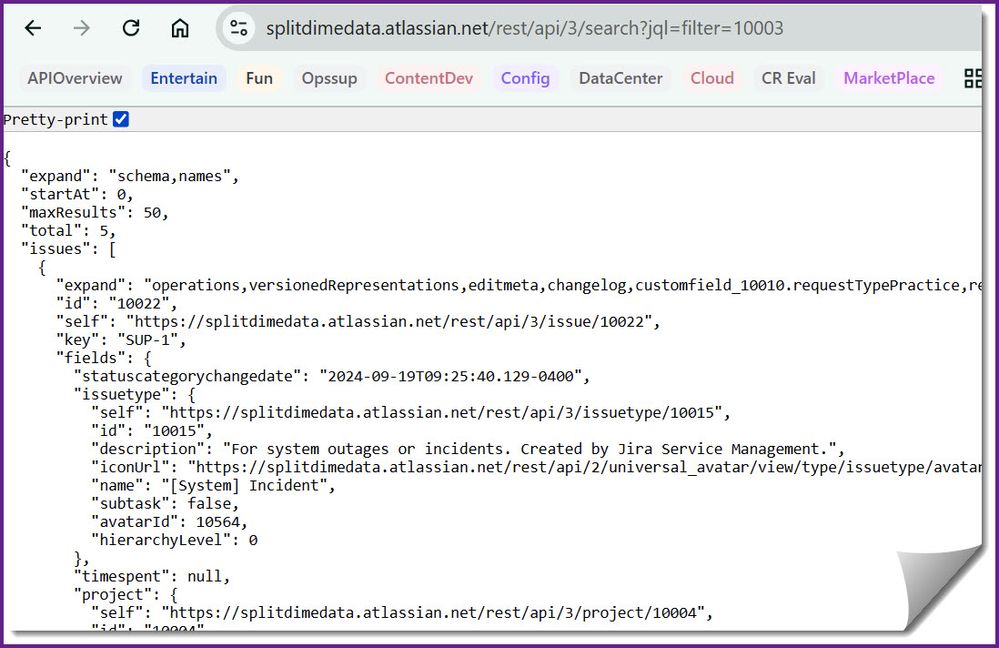Click the statuscategorychangedate value line

[332, 376]
